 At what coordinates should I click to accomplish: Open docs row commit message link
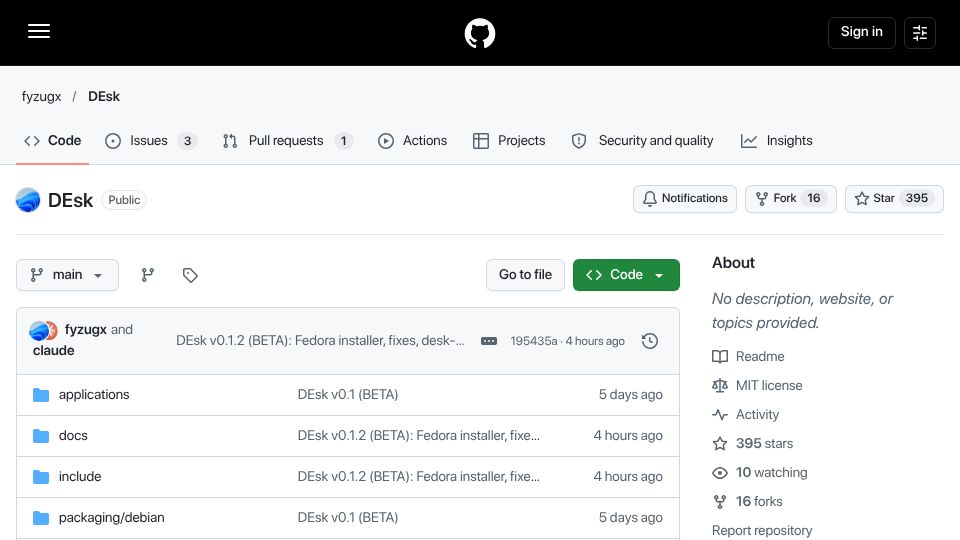tap(419, 436)
